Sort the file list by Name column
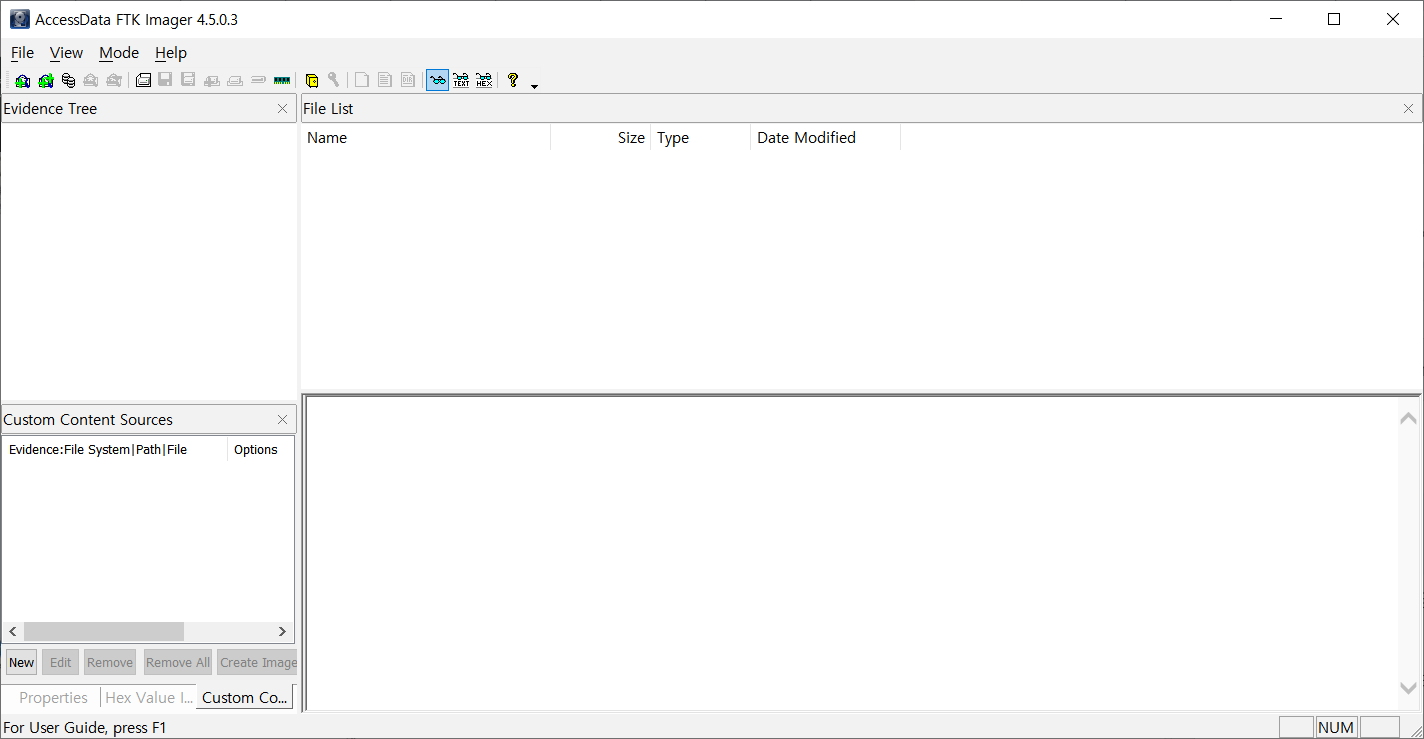This screenshot has height=739, width=1424. (x=426, y=138)
